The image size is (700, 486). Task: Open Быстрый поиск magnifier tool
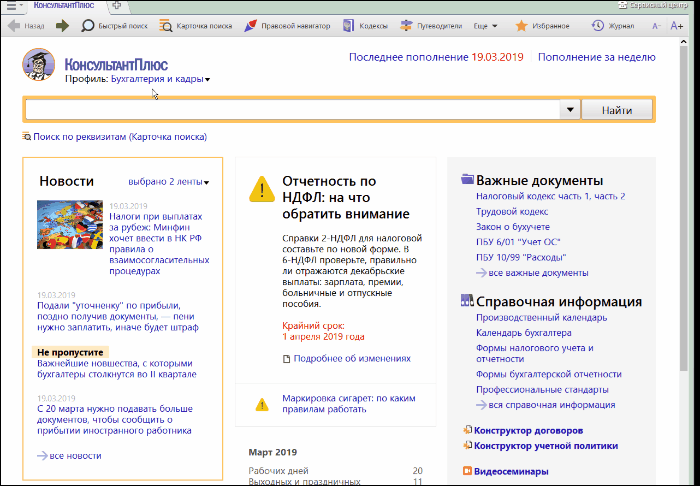tap(88, 26)
